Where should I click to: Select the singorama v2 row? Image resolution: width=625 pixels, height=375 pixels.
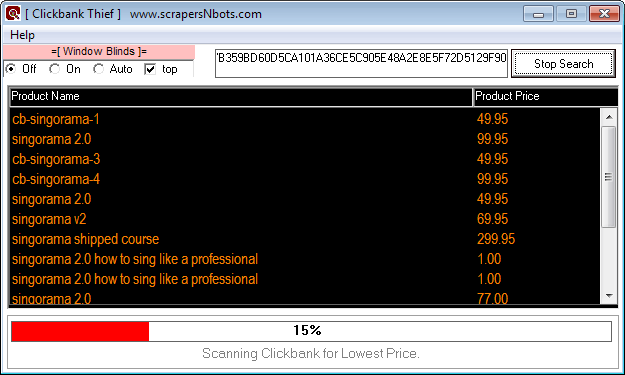coord(305,219)
